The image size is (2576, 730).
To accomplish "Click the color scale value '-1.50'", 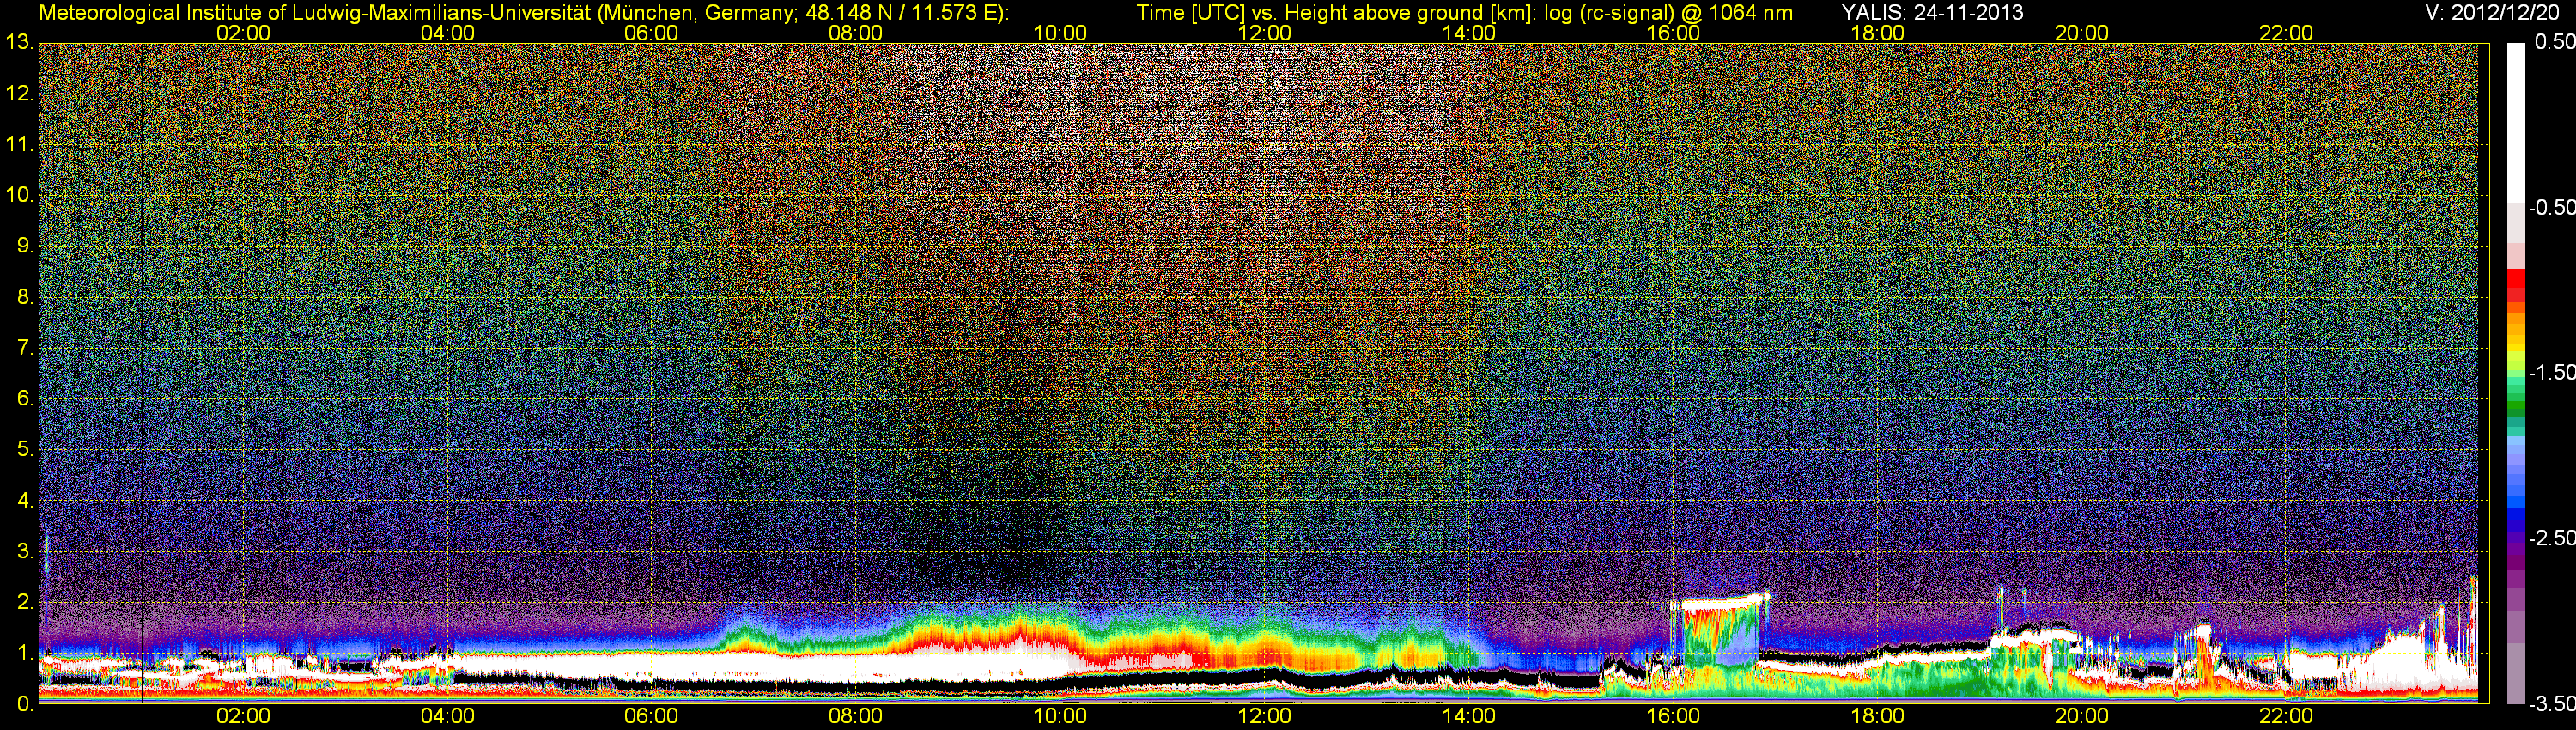I will (2551, 373).
